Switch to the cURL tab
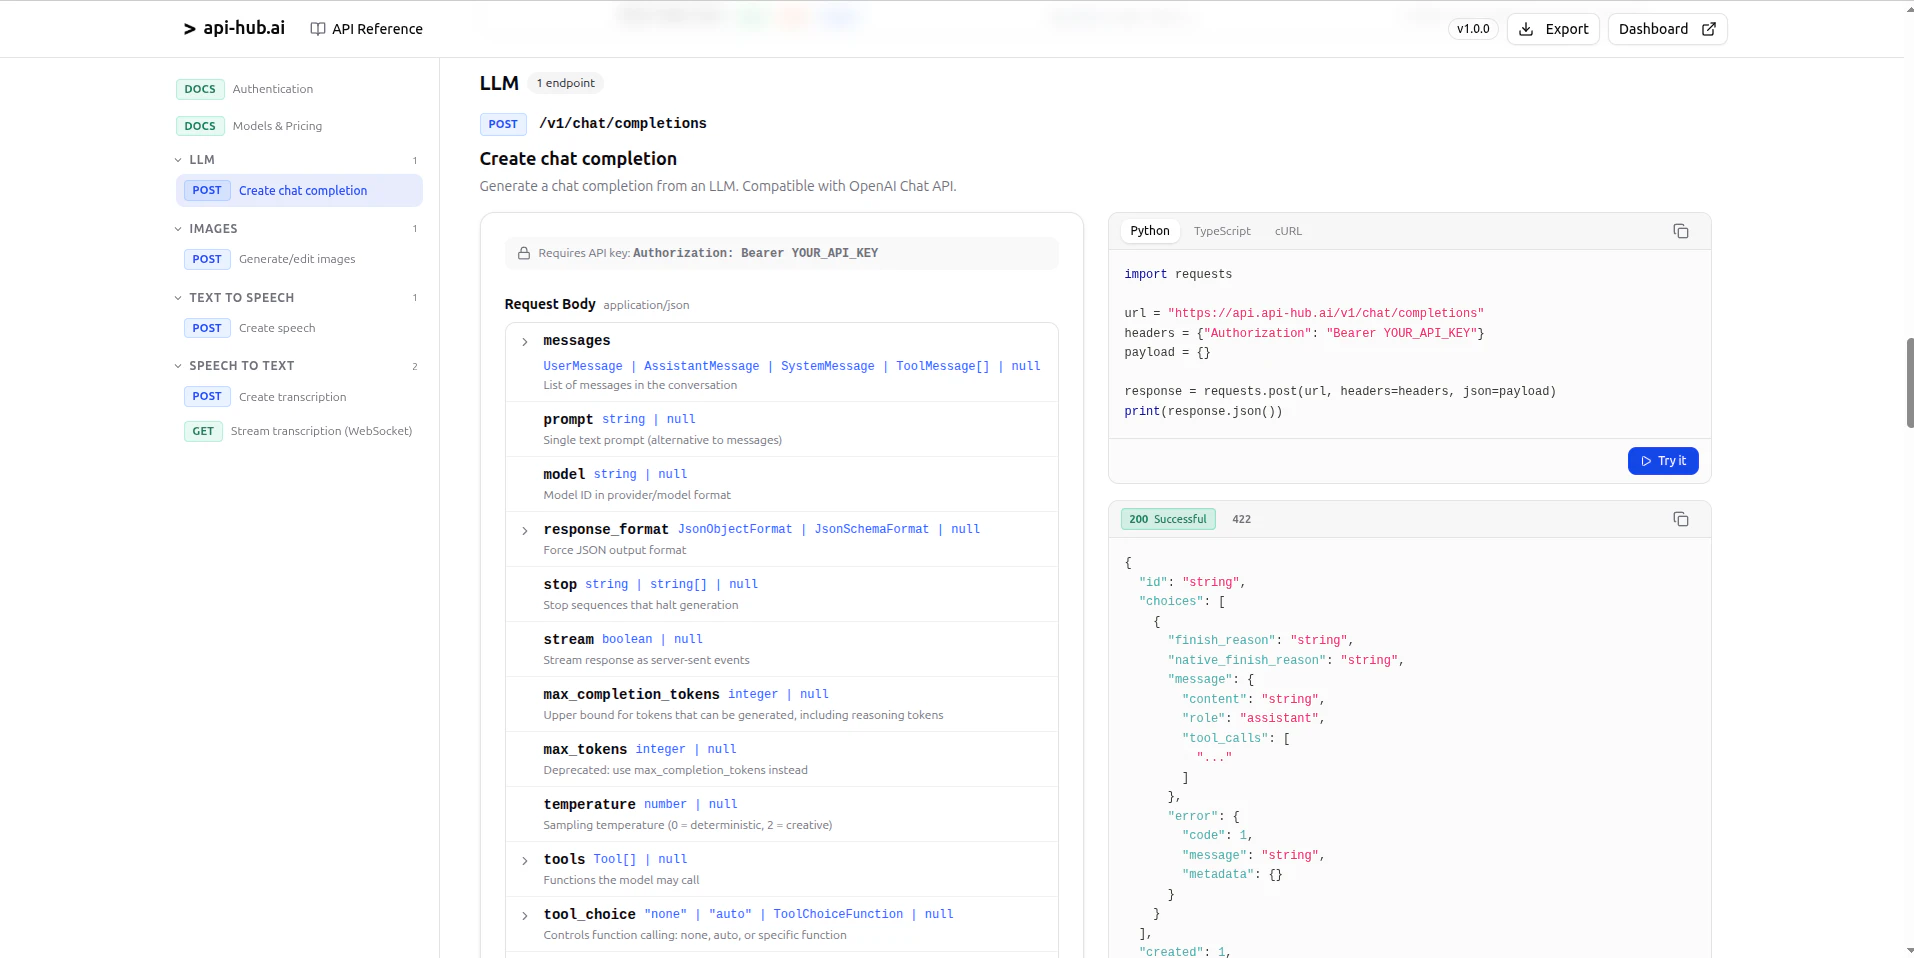1914x958 pixels. click(1286, 231)
